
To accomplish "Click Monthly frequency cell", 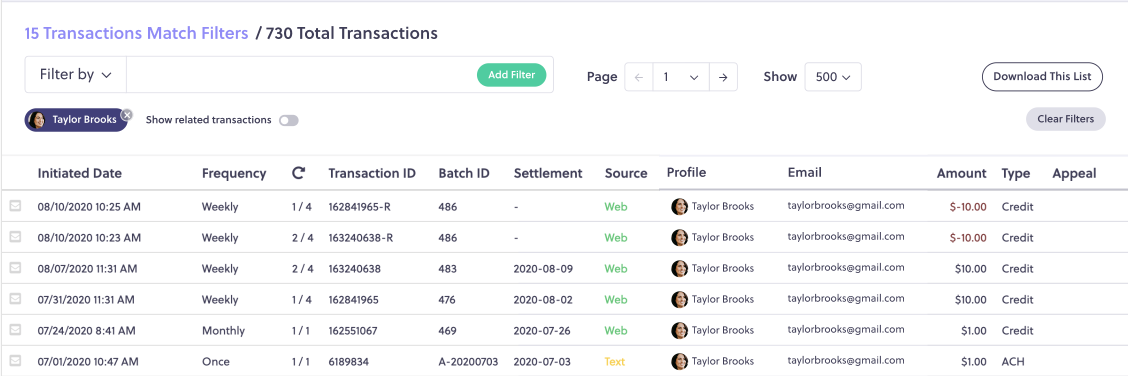I will (x=223, y=331).
